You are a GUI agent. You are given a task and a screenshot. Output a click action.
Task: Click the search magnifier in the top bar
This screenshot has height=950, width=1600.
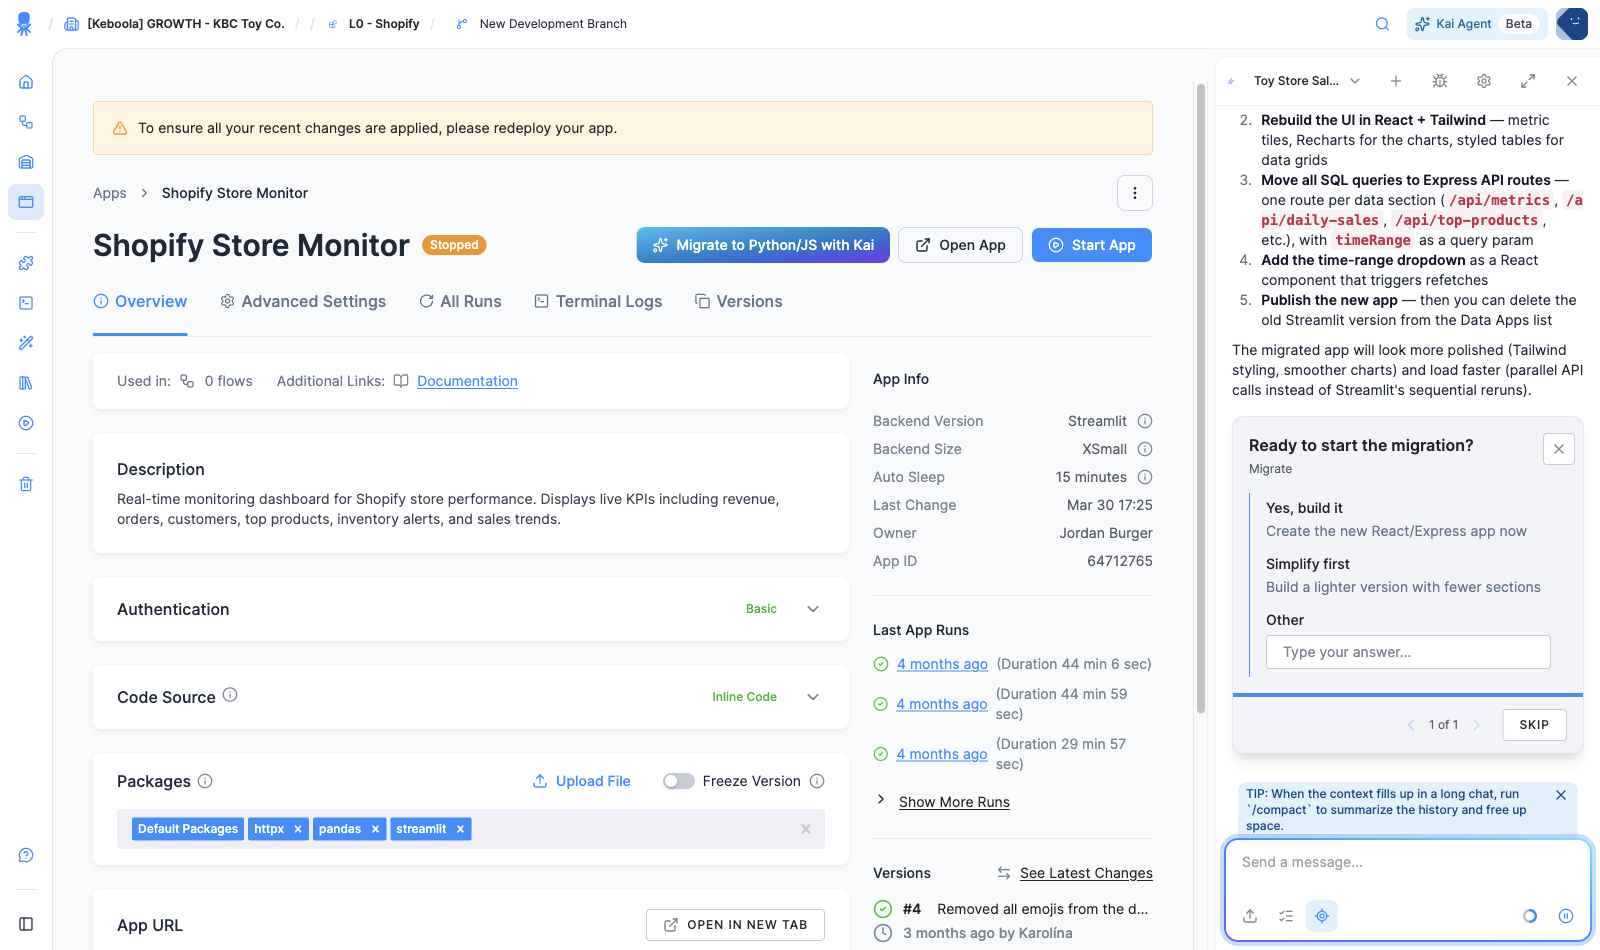(x=1382, y=24)
